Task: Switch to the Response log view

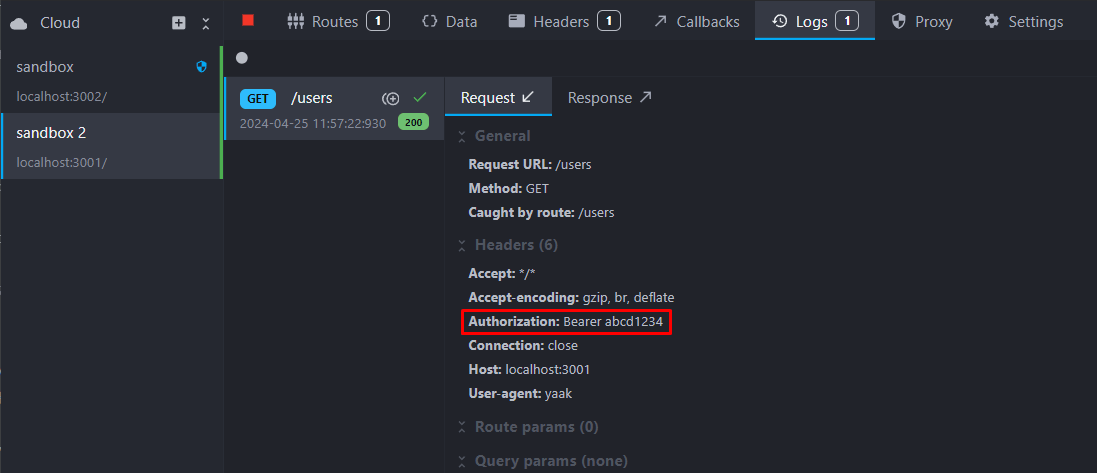Action: click(x=609, y=98)
